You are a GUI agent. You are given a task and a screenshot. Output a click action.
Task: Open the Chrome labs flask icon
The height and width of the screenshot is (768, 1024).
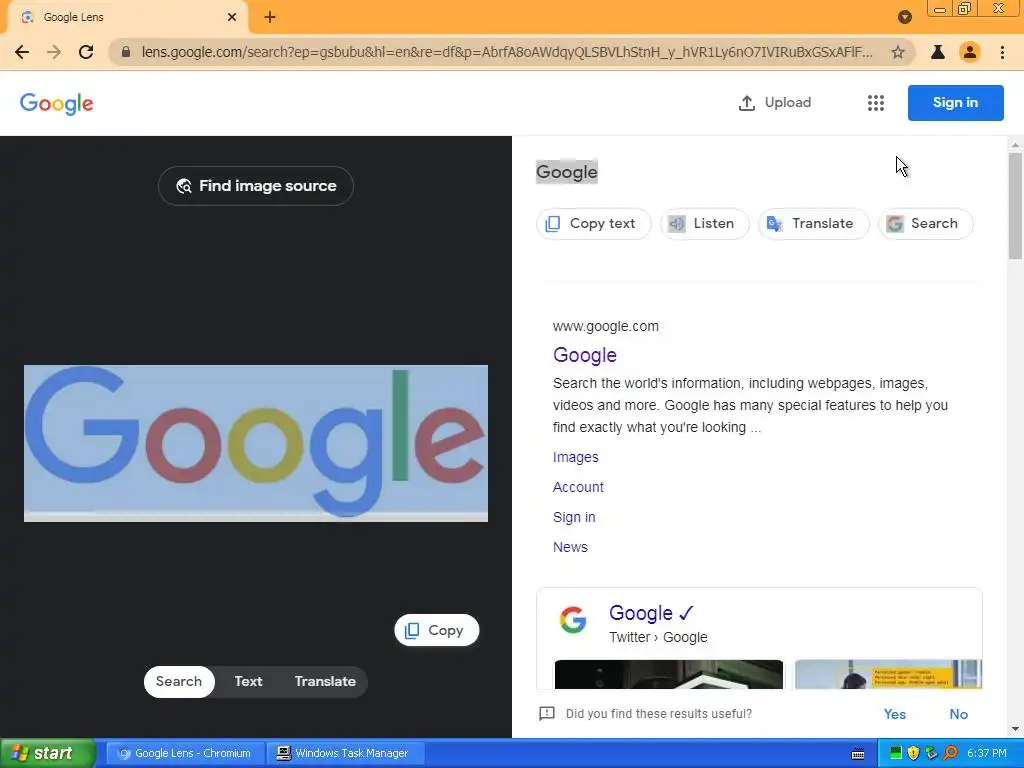coord(938,52)
